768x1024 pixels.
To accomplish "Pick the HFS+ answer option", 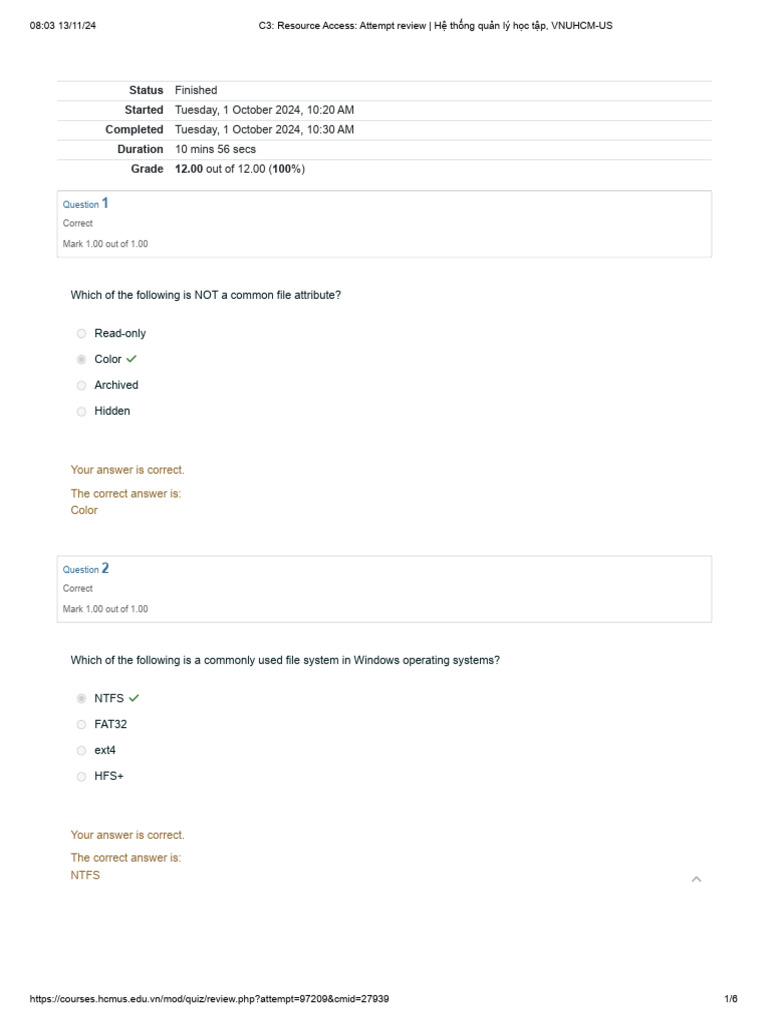I will [x=82, y=777].
